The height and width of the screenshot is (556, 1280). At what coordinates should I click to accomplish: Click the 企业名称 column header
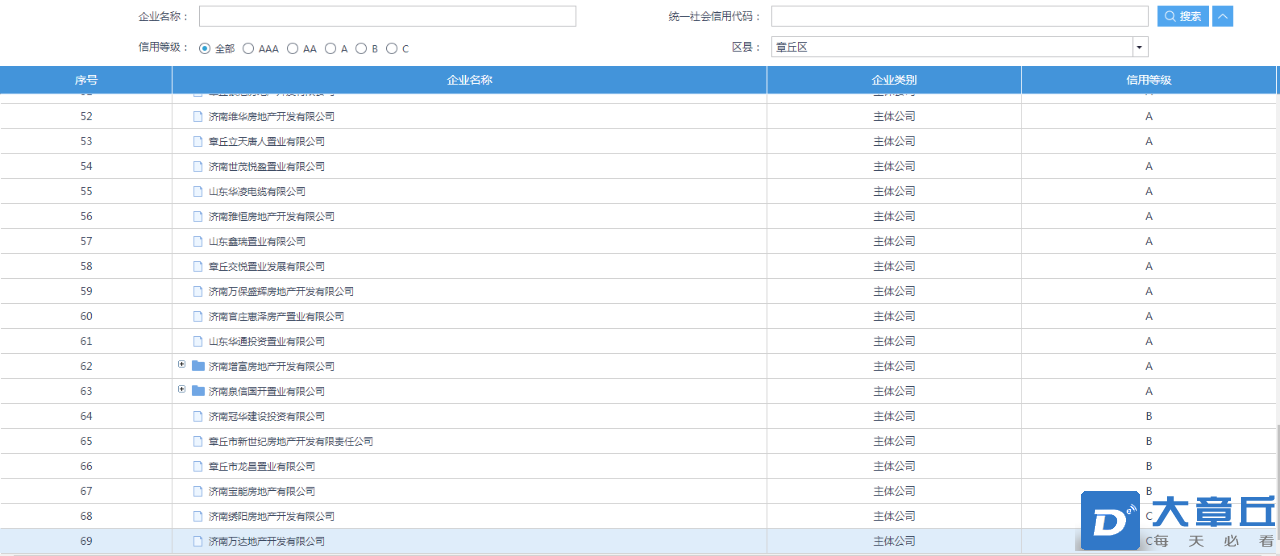pyautogui.click(x=470, y=80)
